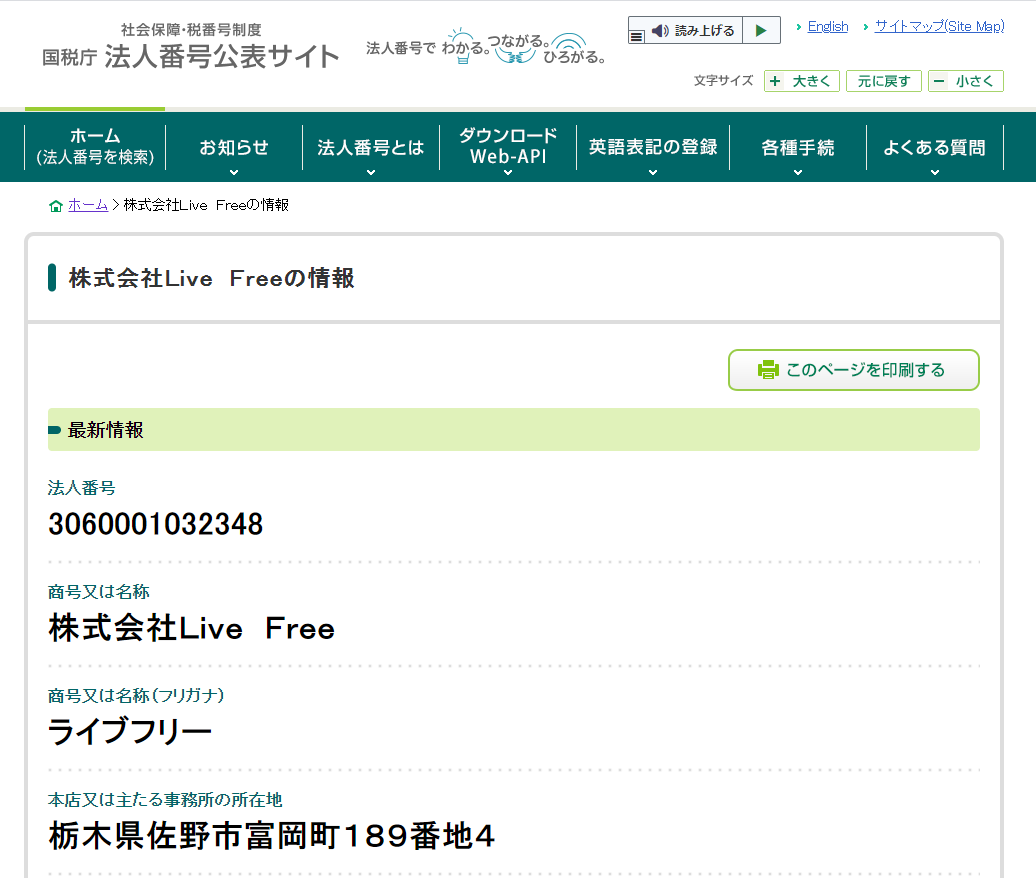The image size is (1036, 878).
Task: Click the 法人番号 field label
Action: click(82, 488)
